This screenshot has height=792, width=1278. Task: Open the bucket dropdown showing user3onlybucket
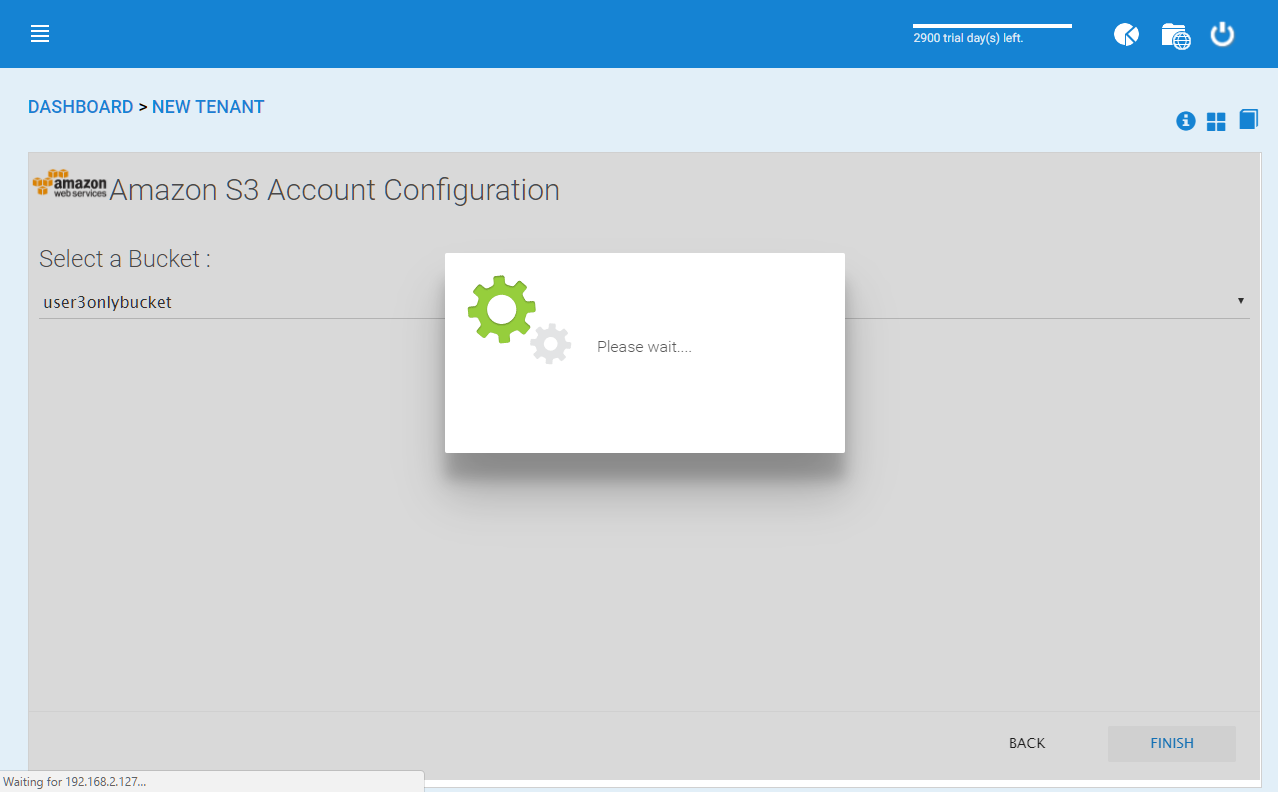644,301
